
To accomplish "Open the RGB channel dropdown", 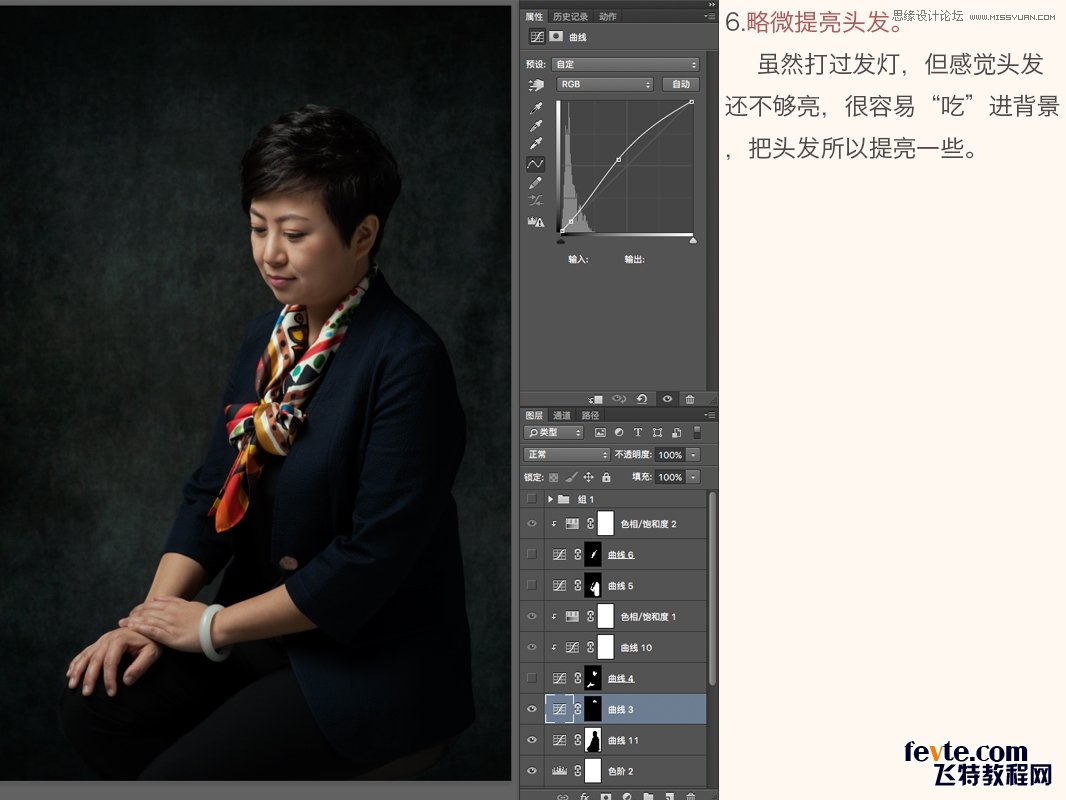I will 604,84.
